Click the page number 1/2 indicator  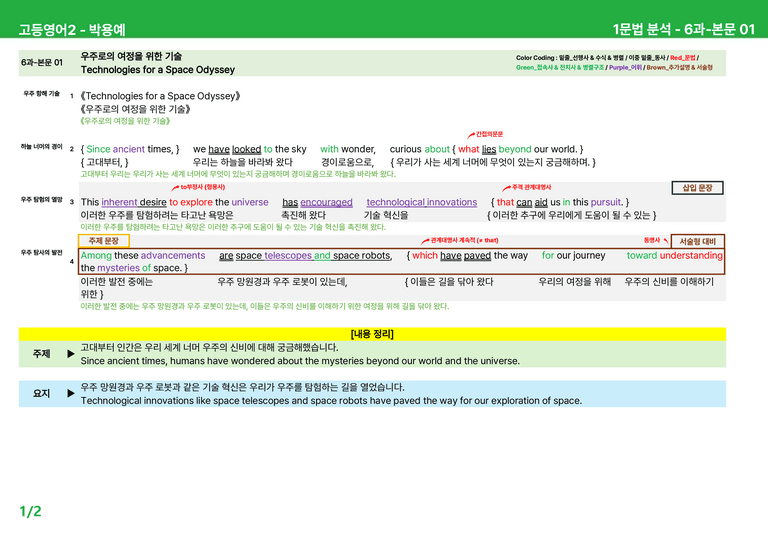pyautogui.click(x=30, y=512)
